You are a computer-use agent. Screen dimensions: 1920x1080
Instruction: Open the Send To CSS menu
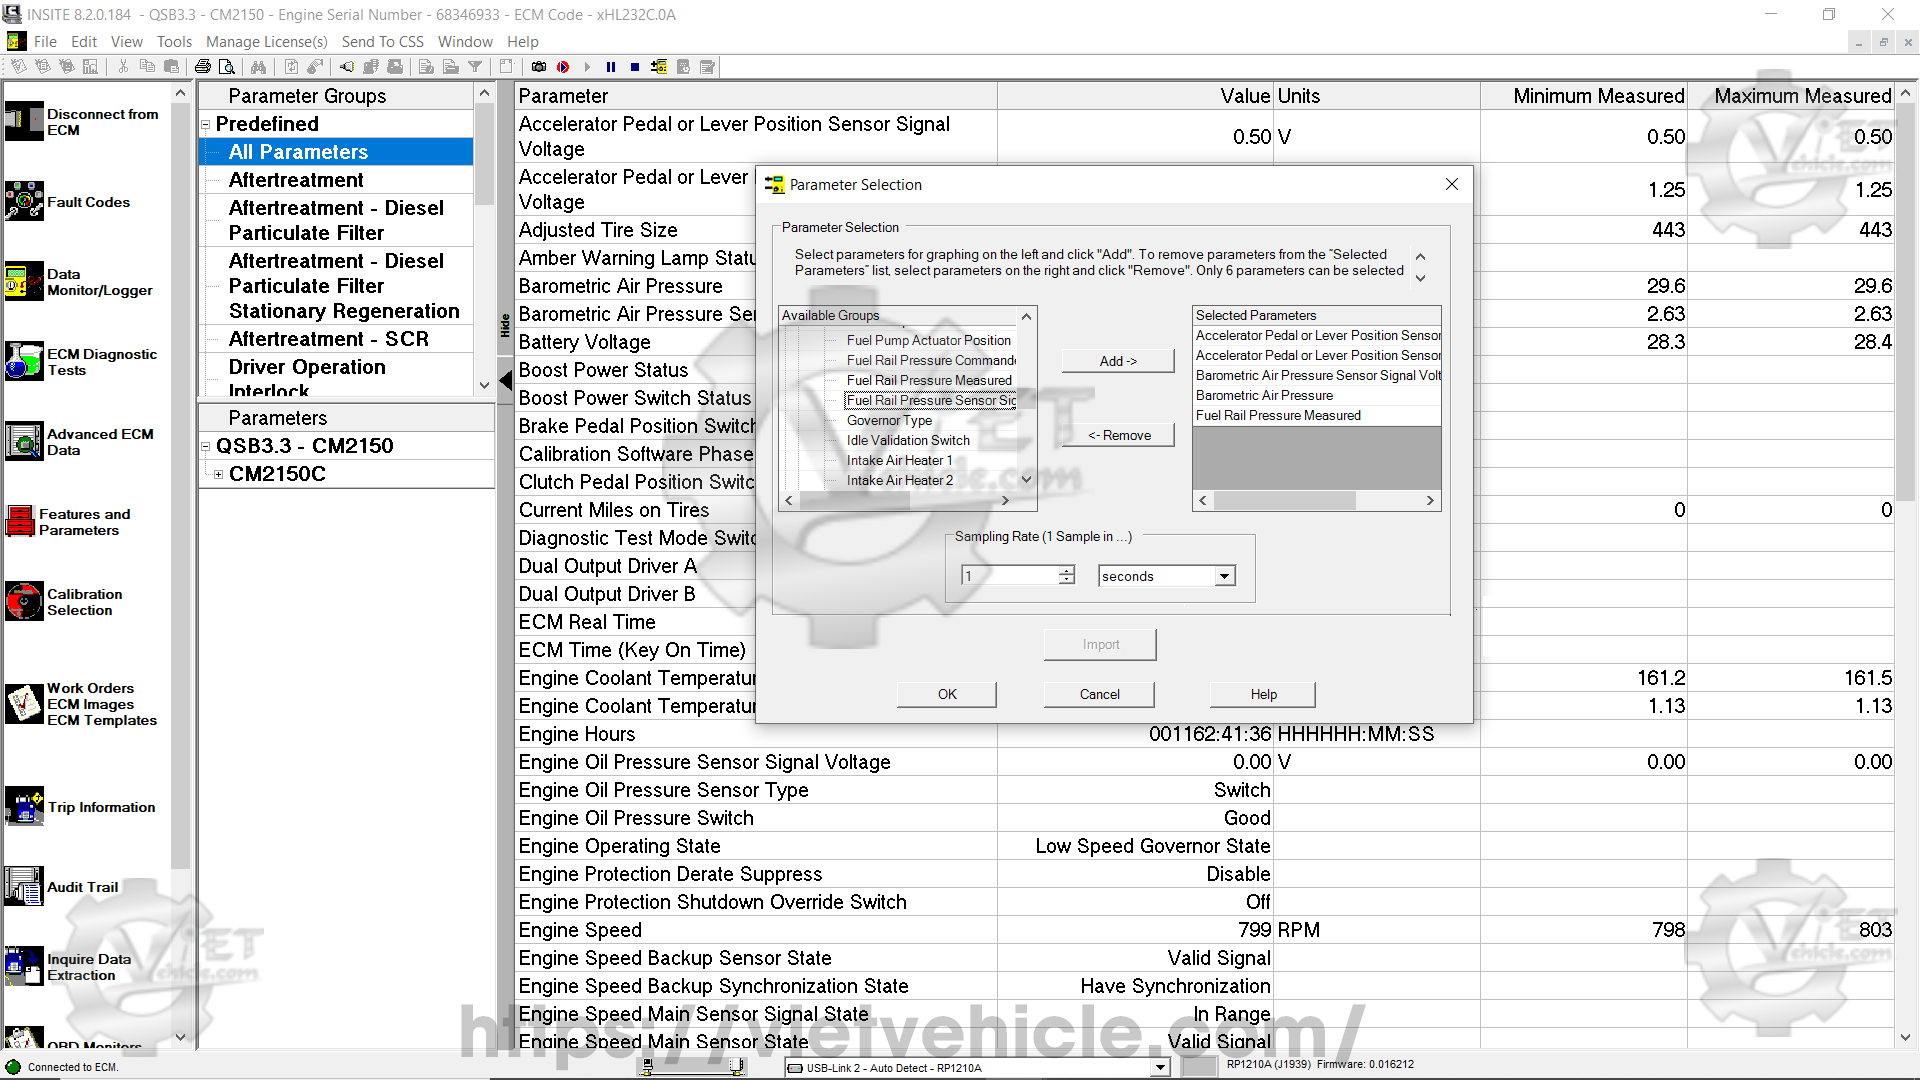382,42
